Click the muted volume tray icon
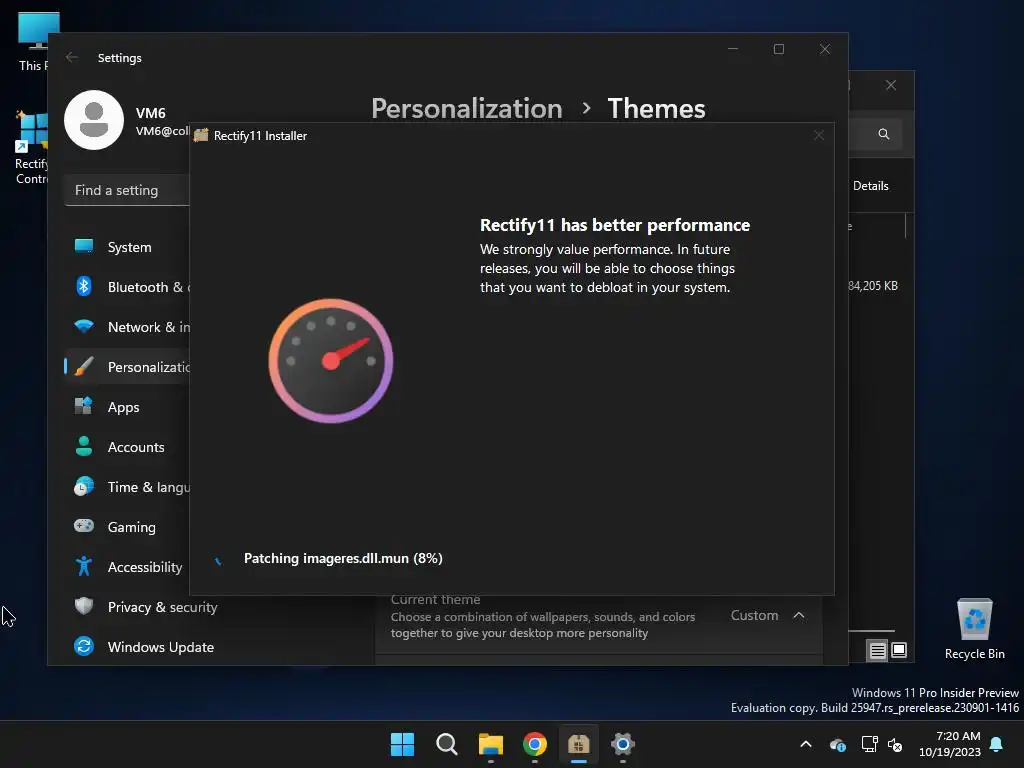The height and width of the screenshot is (768, 1024). 895,744
